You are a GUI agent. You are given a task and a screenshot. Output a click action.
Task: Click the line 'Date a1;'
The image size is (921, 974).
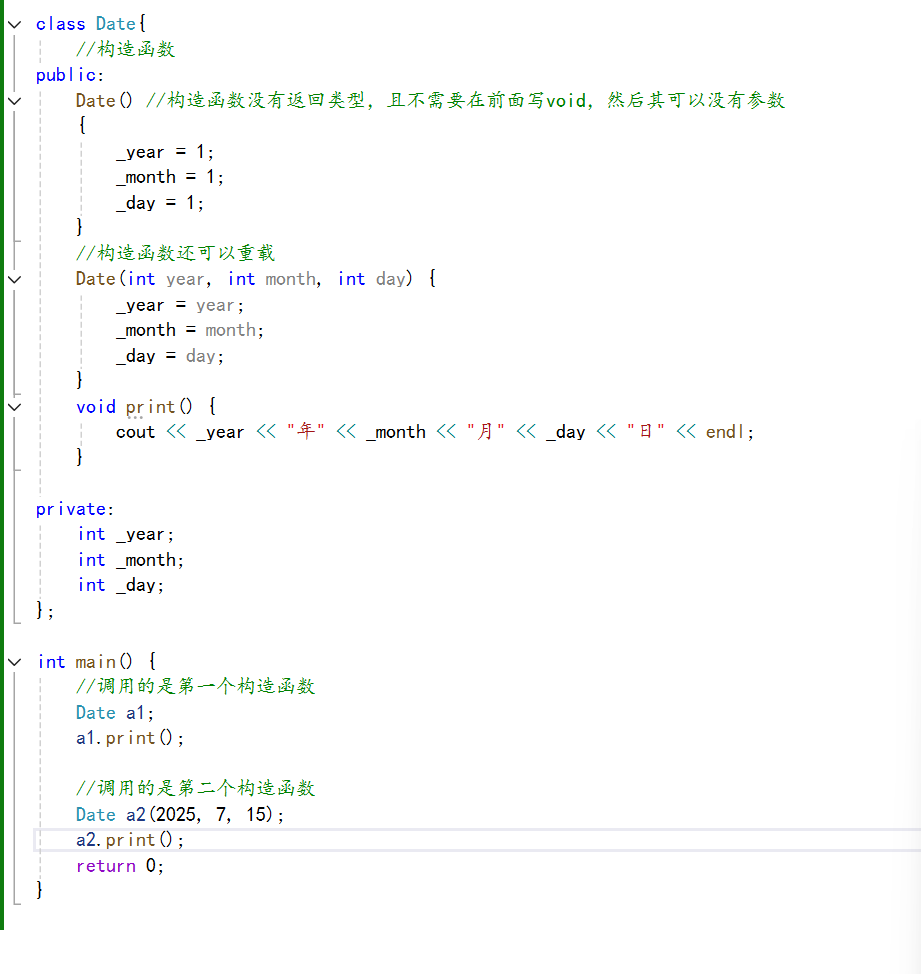coord(115,713)
